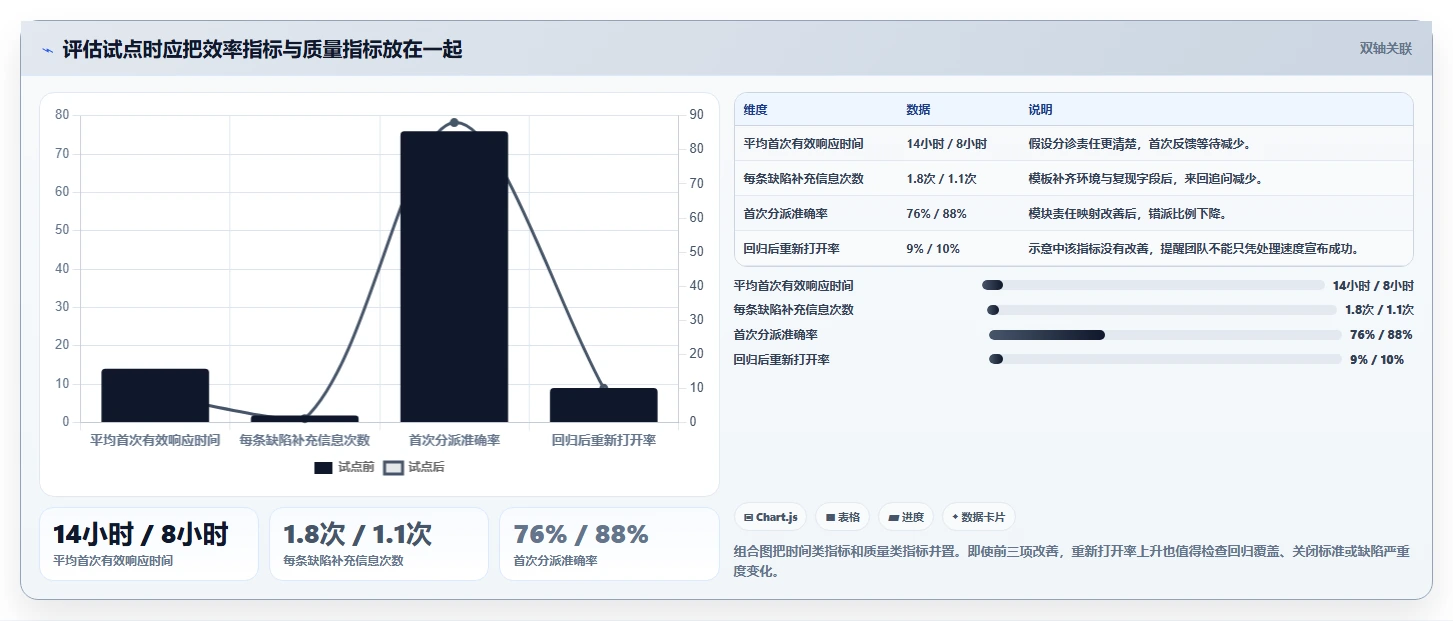Click the 14小时 / 8小时 data card
The width and height of the screenshot is (1453, 621).
point(149,544)
